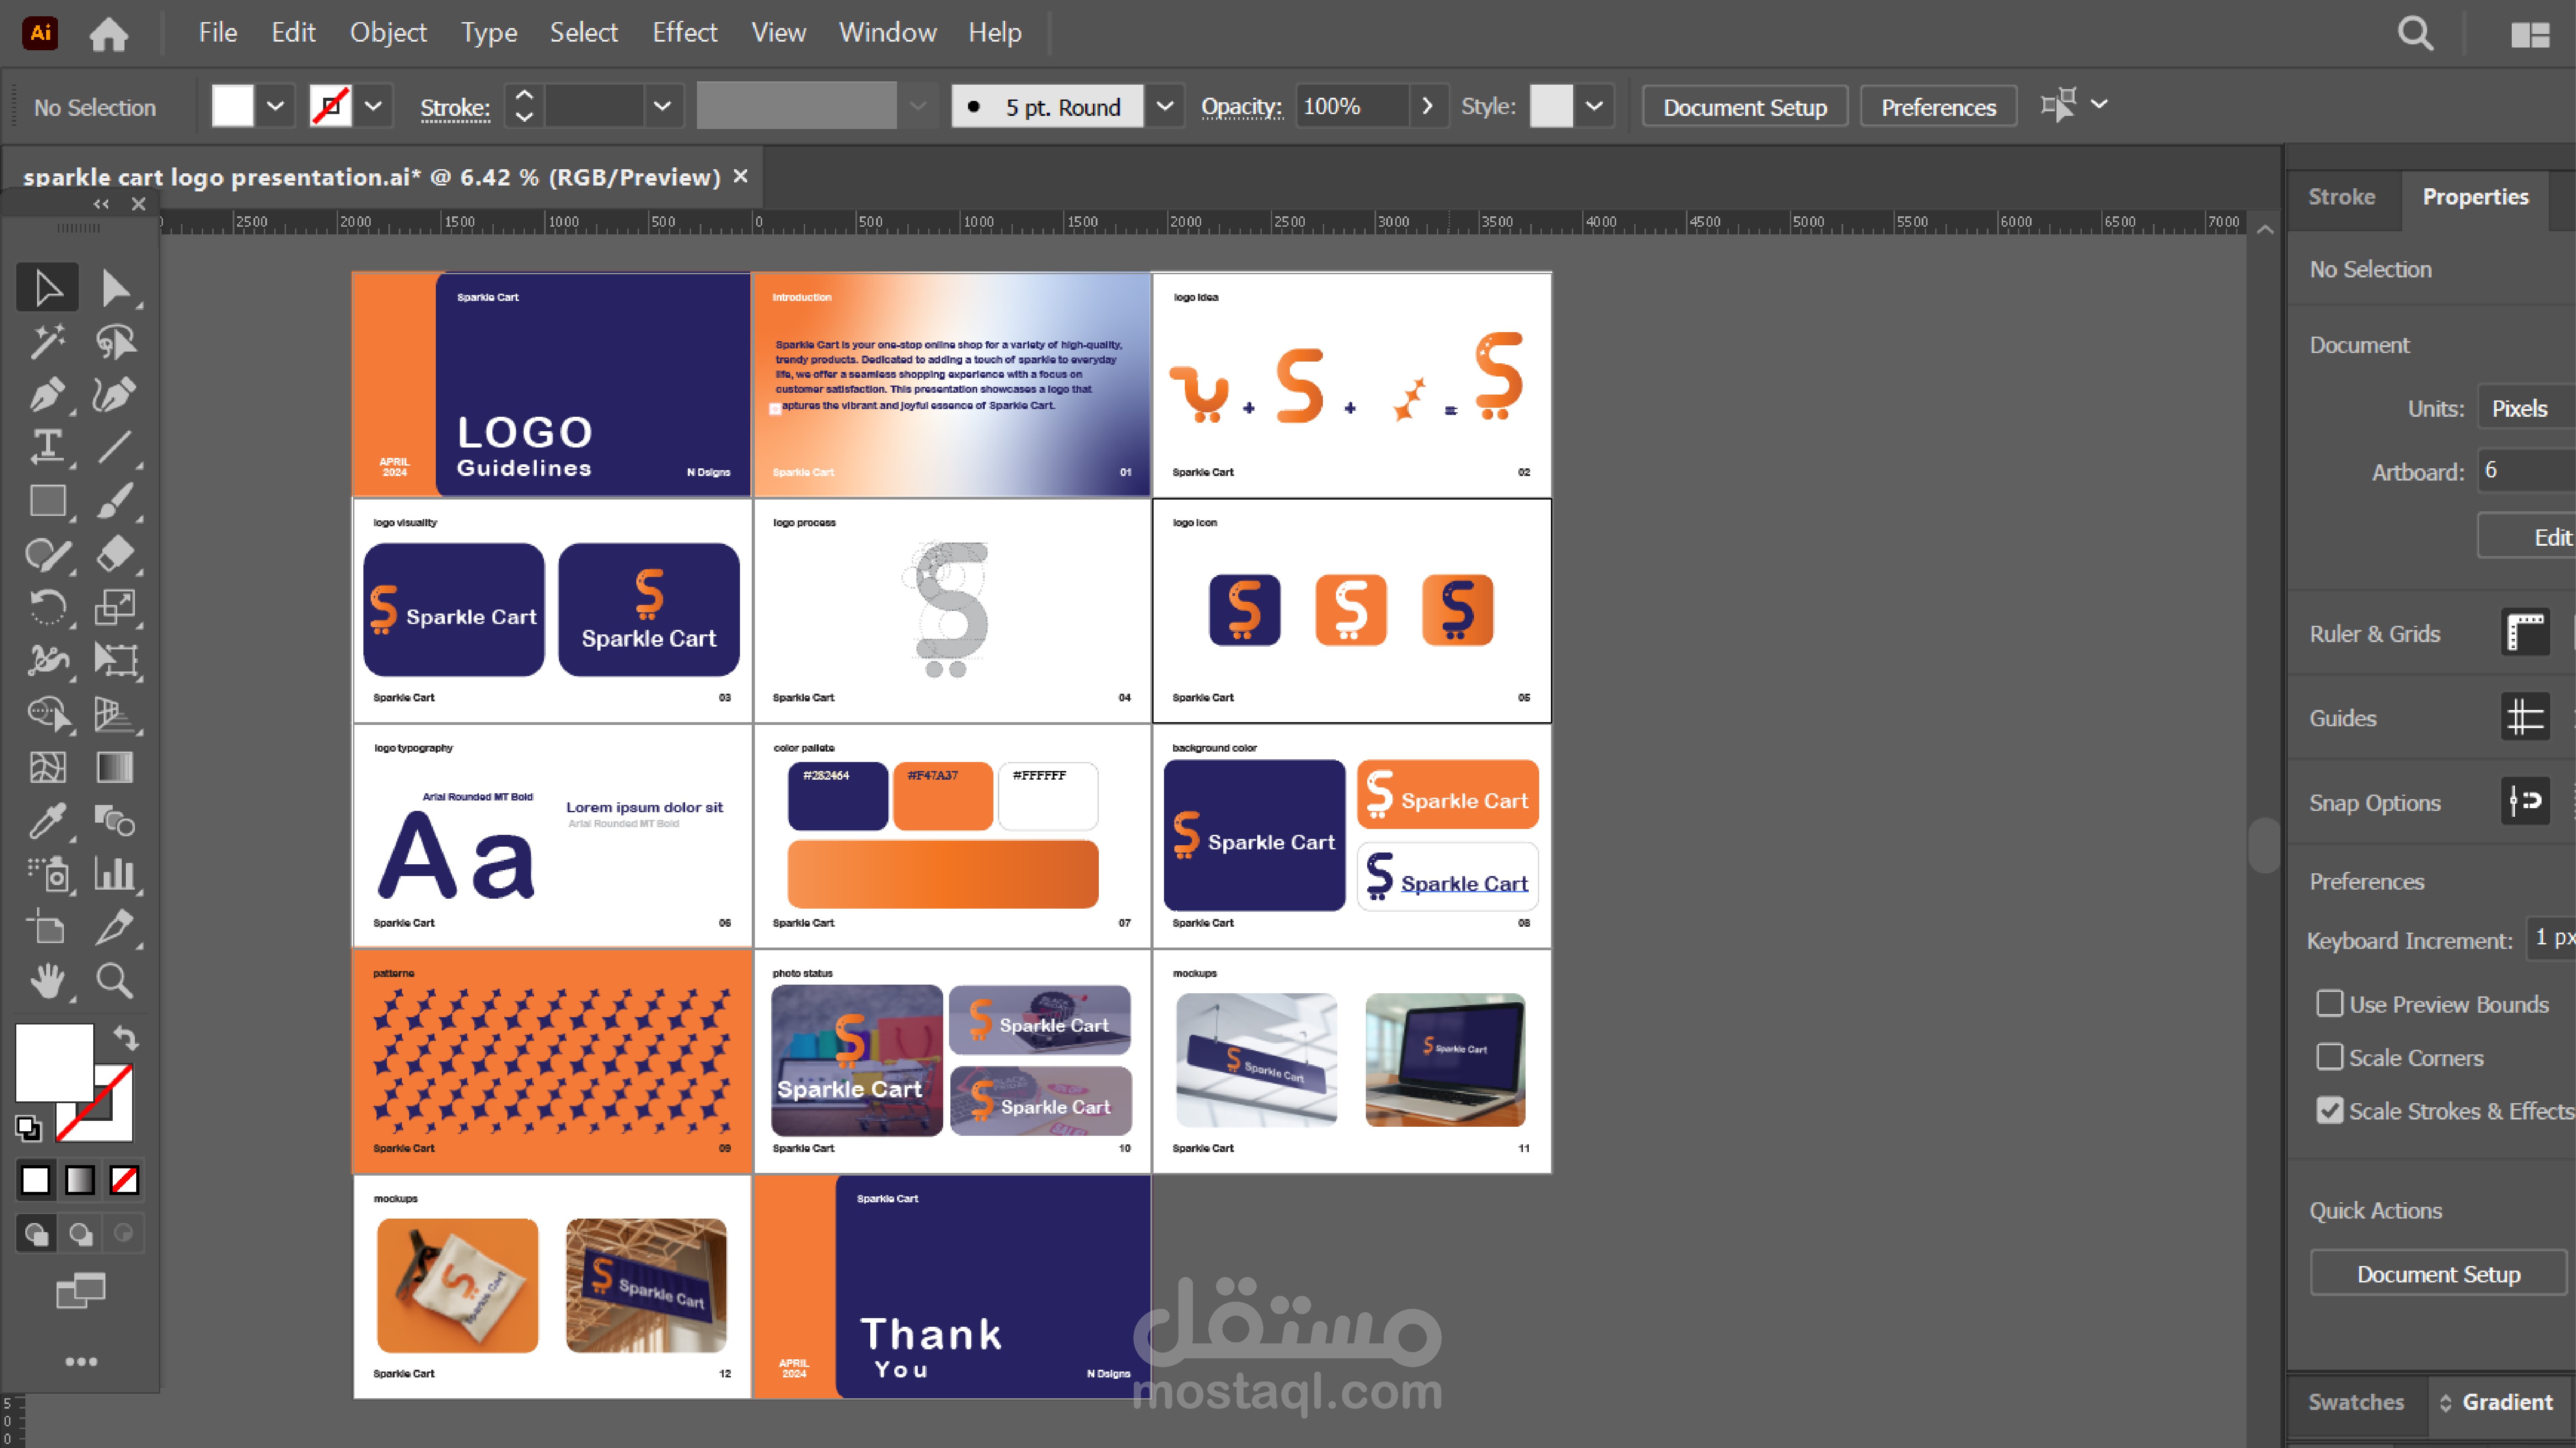Screen dimensions: 2576x1448
Task: Expand the Style dropdown arrow
Action: pyautogui.click(x=1594, y=106)
